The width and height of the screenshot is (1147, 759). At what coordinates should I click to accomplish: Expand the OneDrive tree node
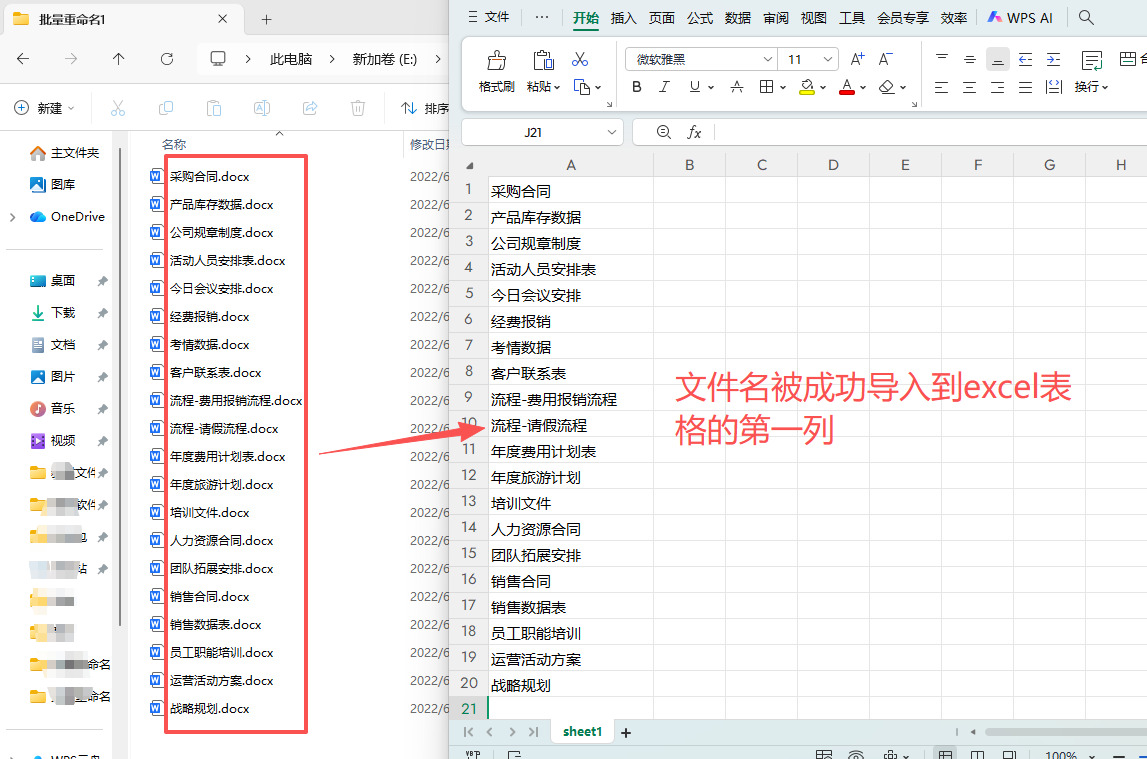[x=12, y=217]
